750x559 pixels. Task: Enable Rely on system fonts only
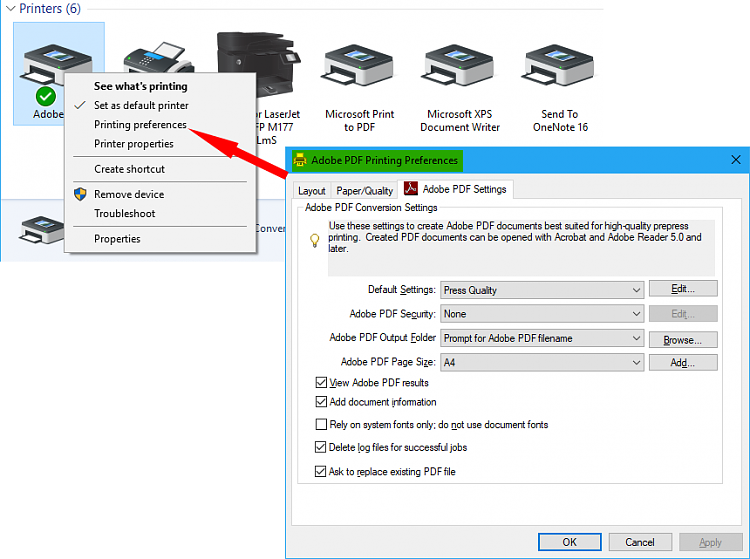point(321,424)
